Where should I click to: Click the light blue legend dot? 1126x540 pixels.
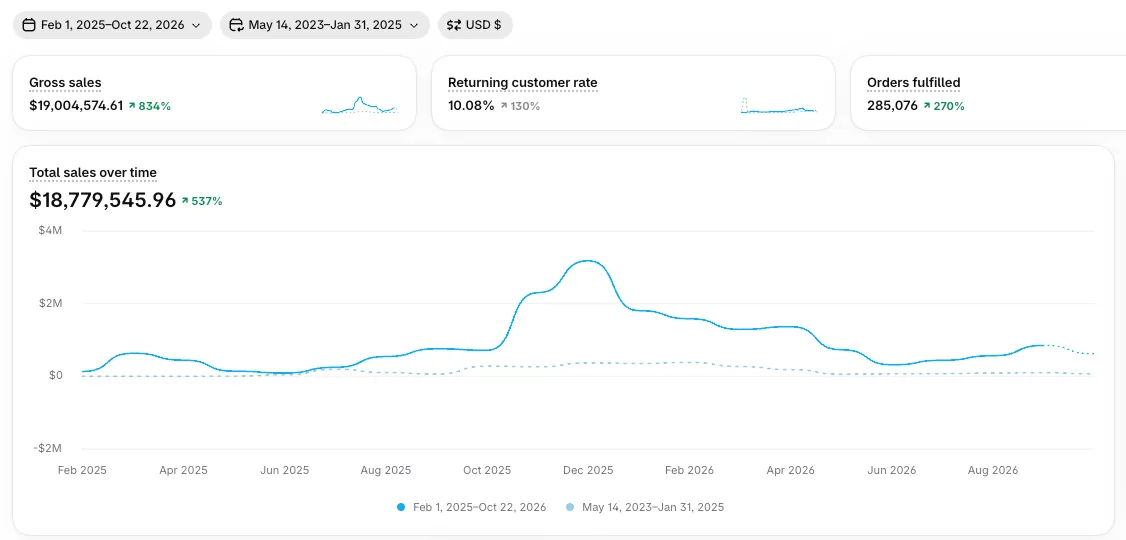570,507
